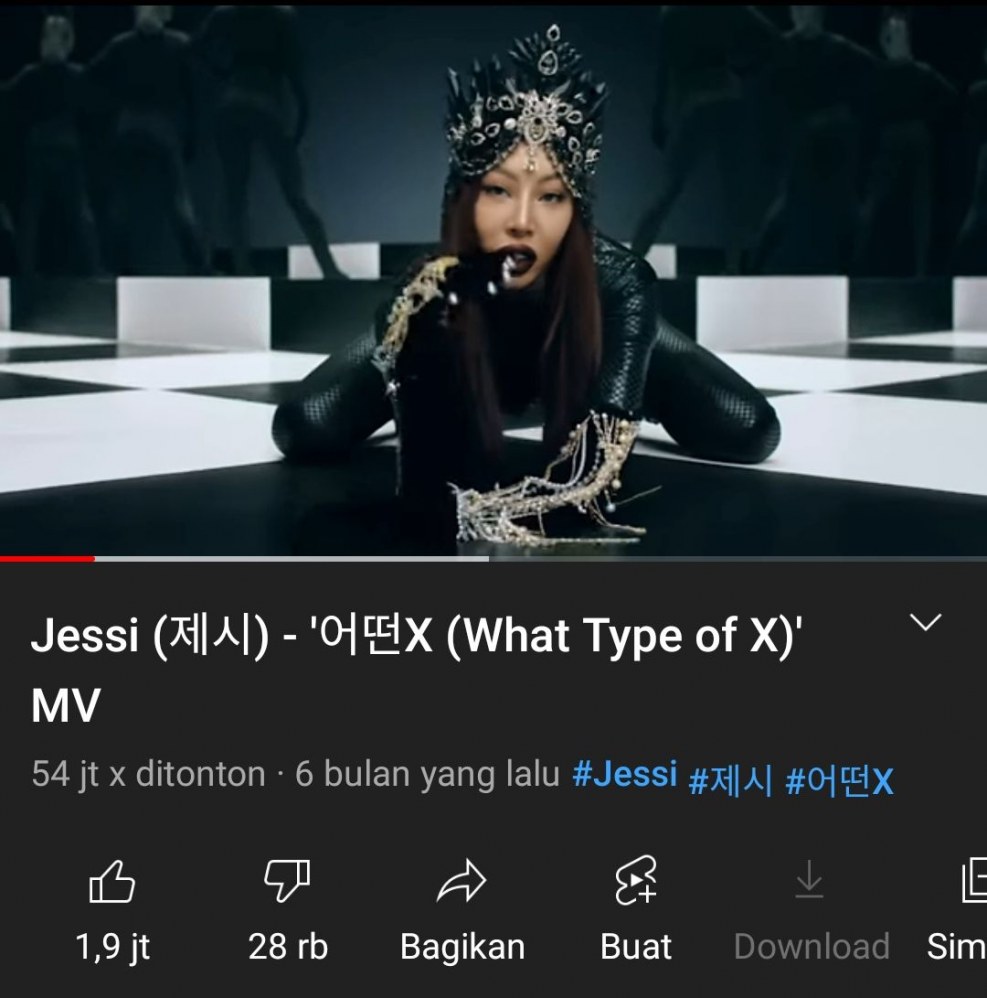Tap the Simpan save playlist icon
Viewport: 987px width, 998px height.
pyautogui.click(x=974, y=880)
